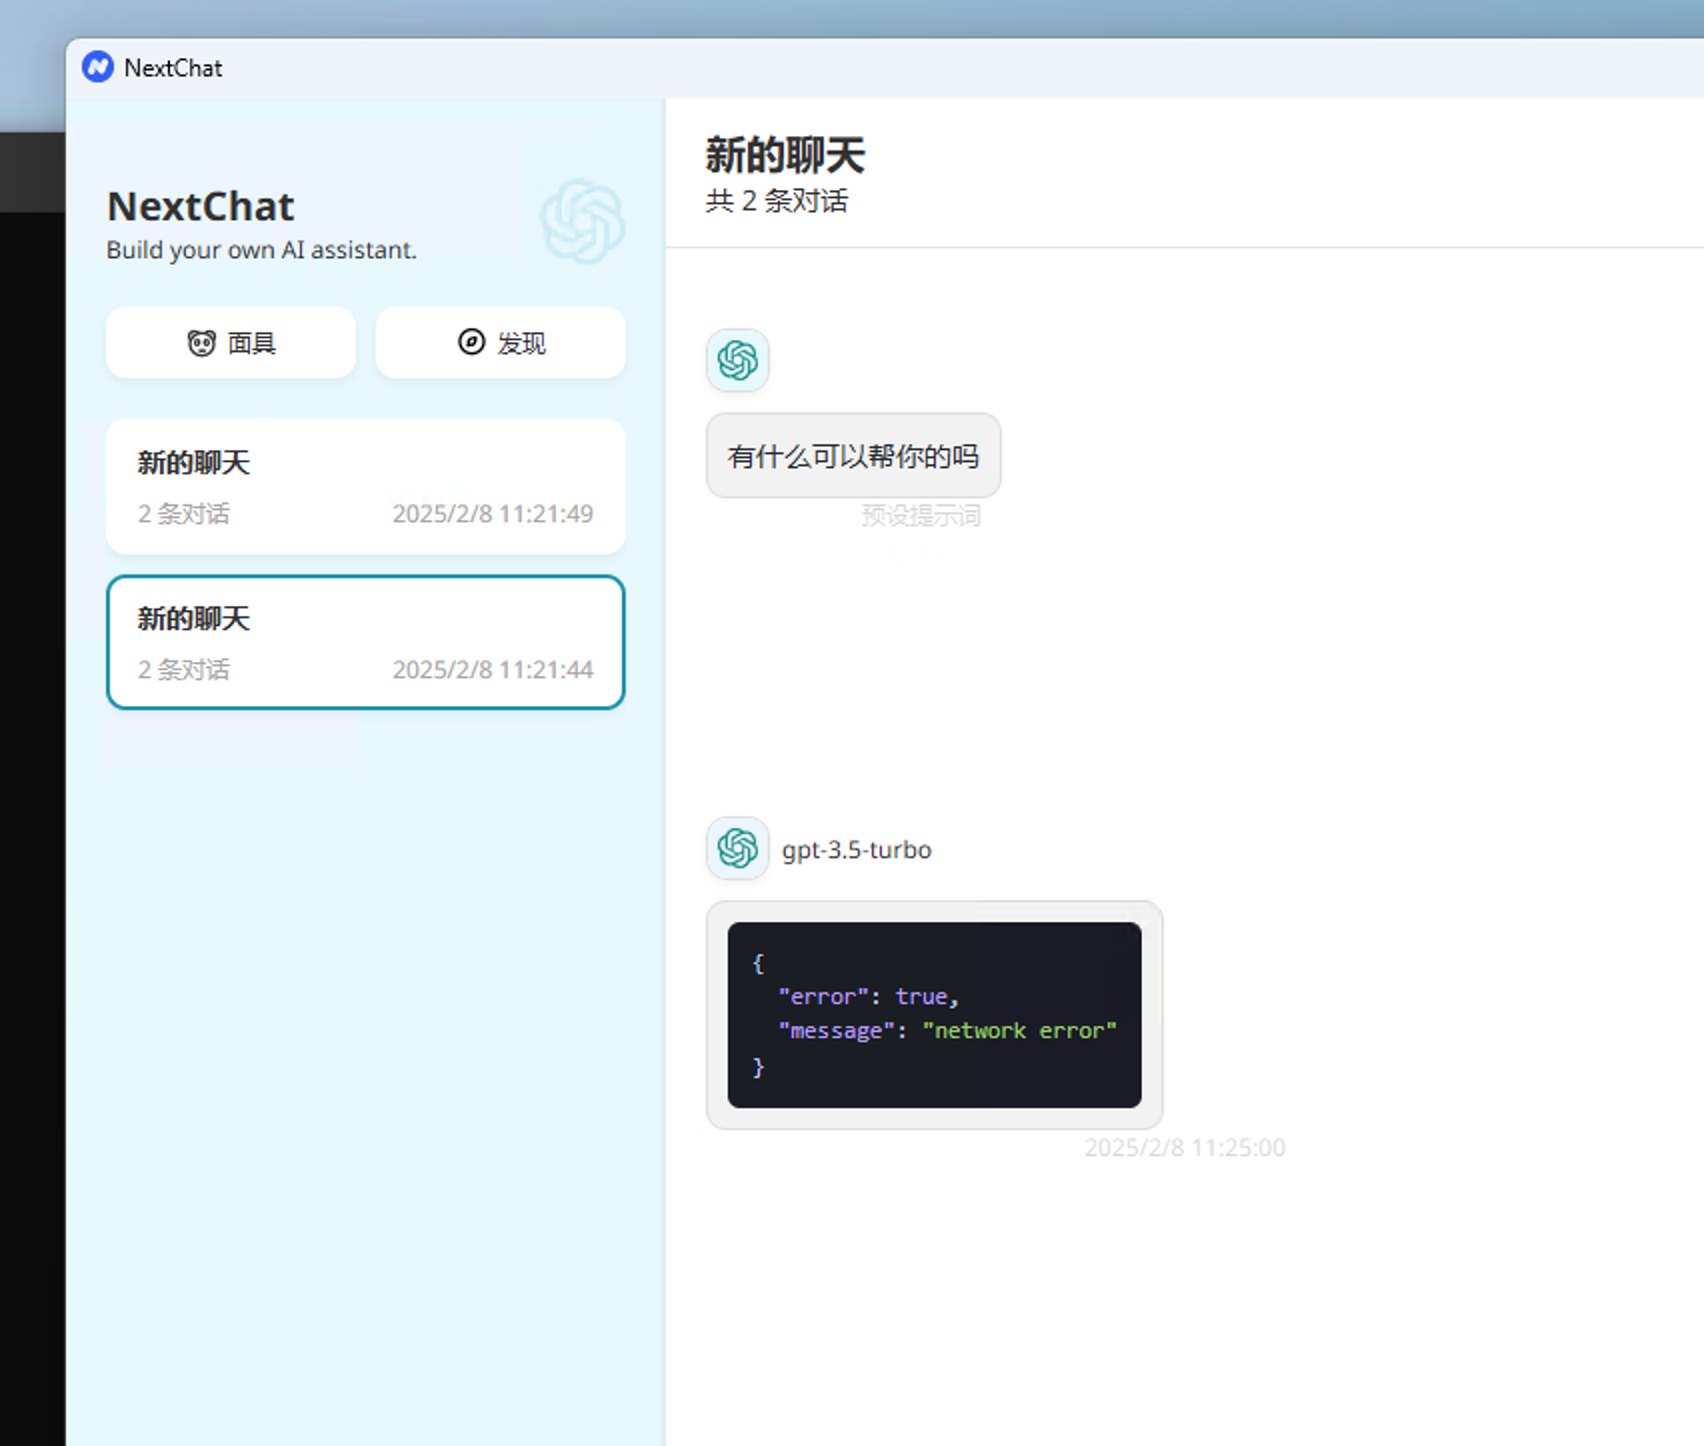Click the 共 2 条对话 subtitle
This screenshot has height=1446, width=1704.
777,201
